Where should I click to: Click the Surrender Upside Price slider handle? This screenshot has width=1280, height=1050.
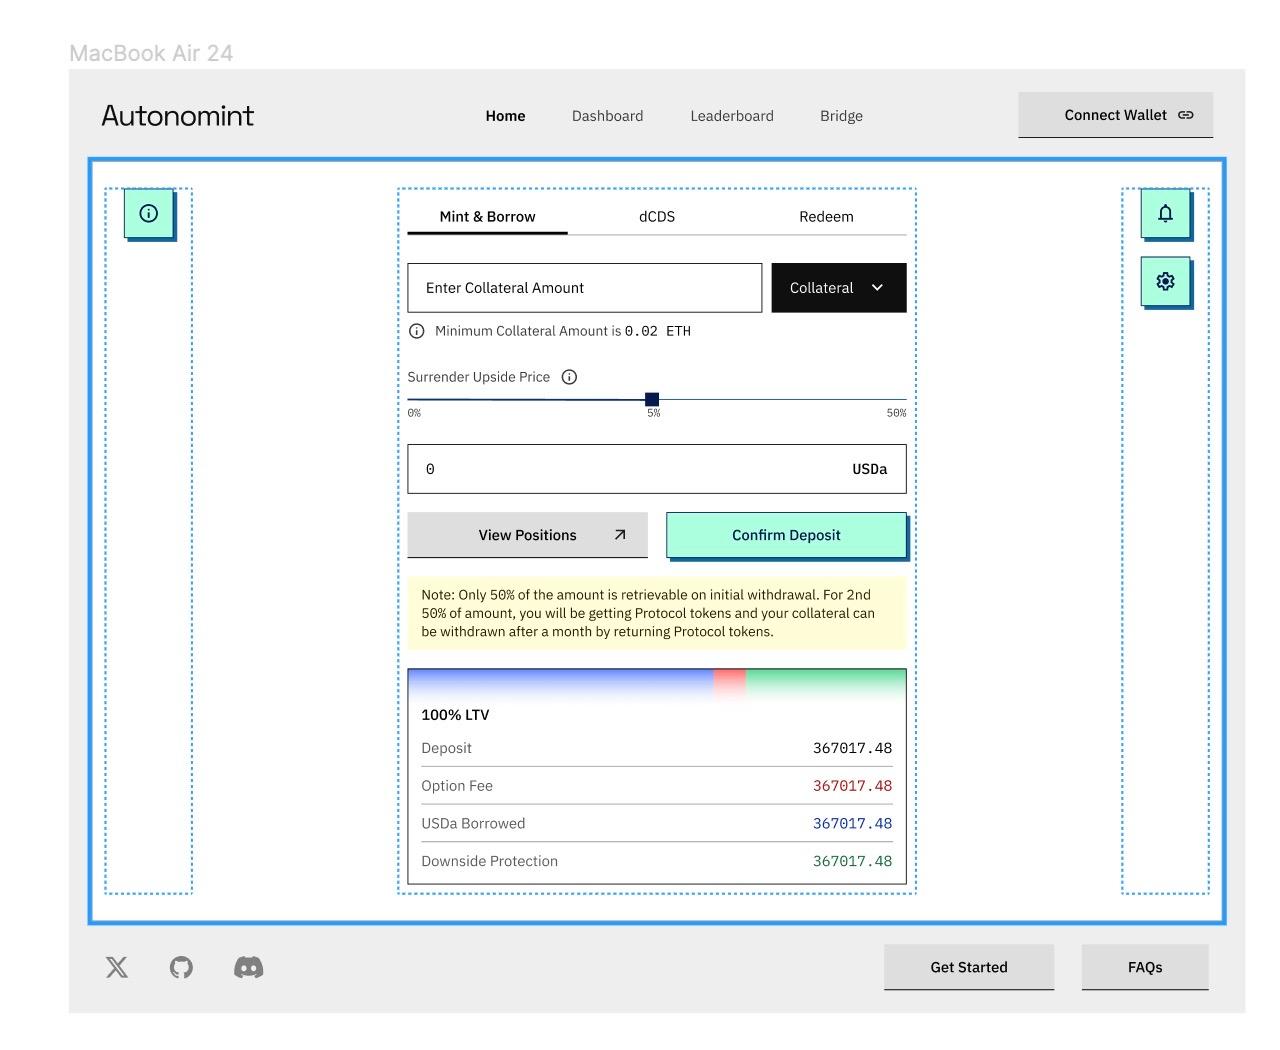(652, 399)
